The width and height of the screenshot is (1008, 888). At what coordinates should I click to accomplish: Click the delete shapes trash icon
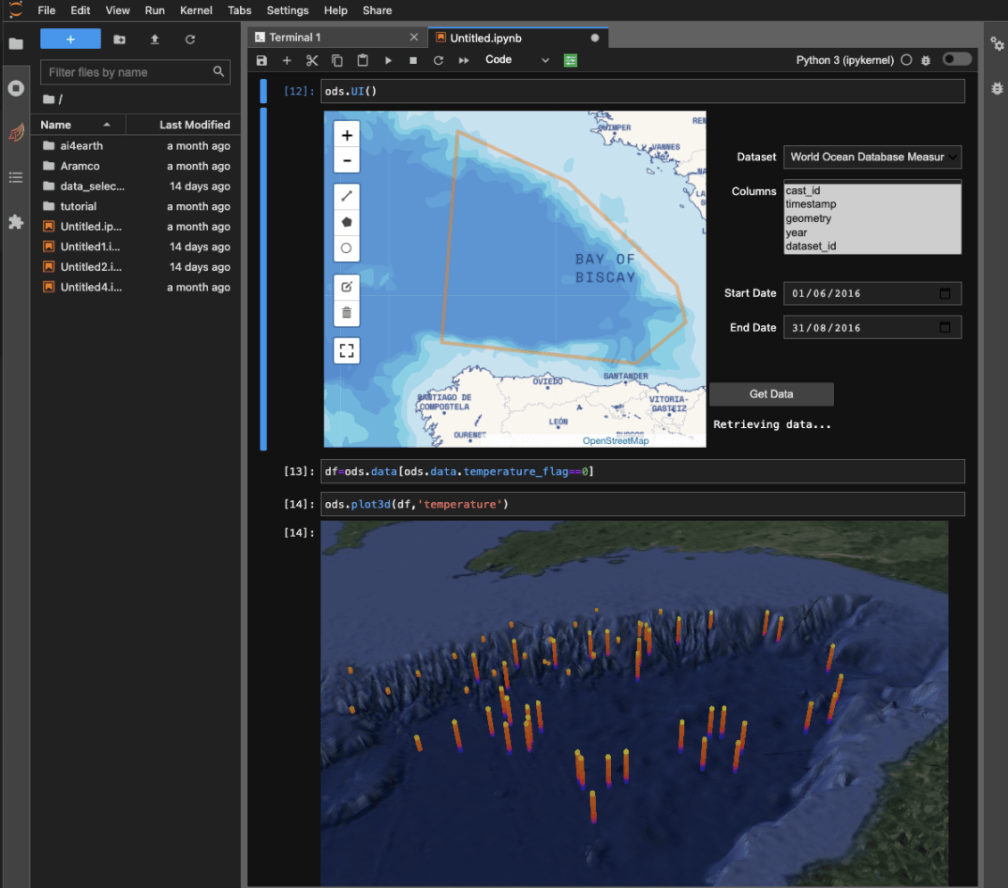pos(346,312)
